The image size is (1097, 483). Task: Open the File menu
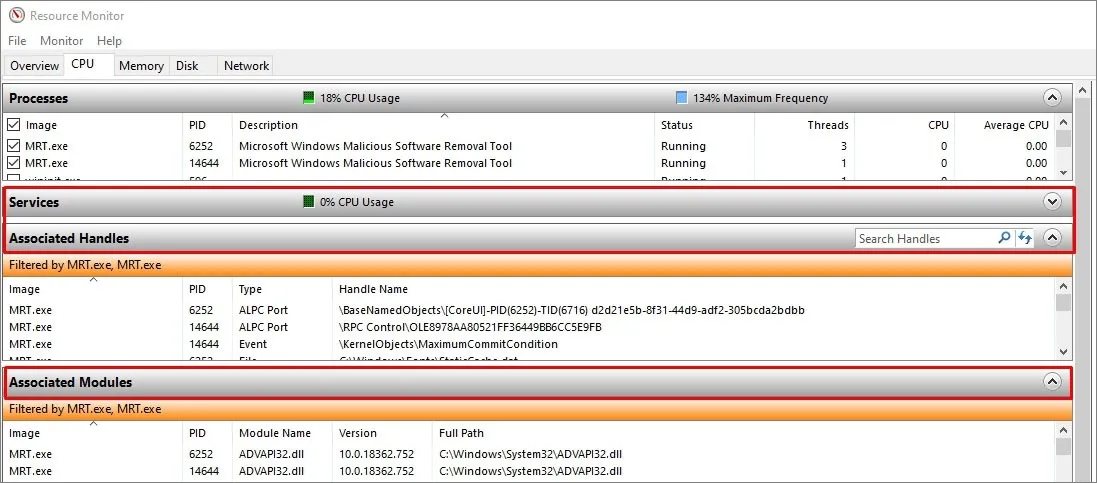[17, 41]
